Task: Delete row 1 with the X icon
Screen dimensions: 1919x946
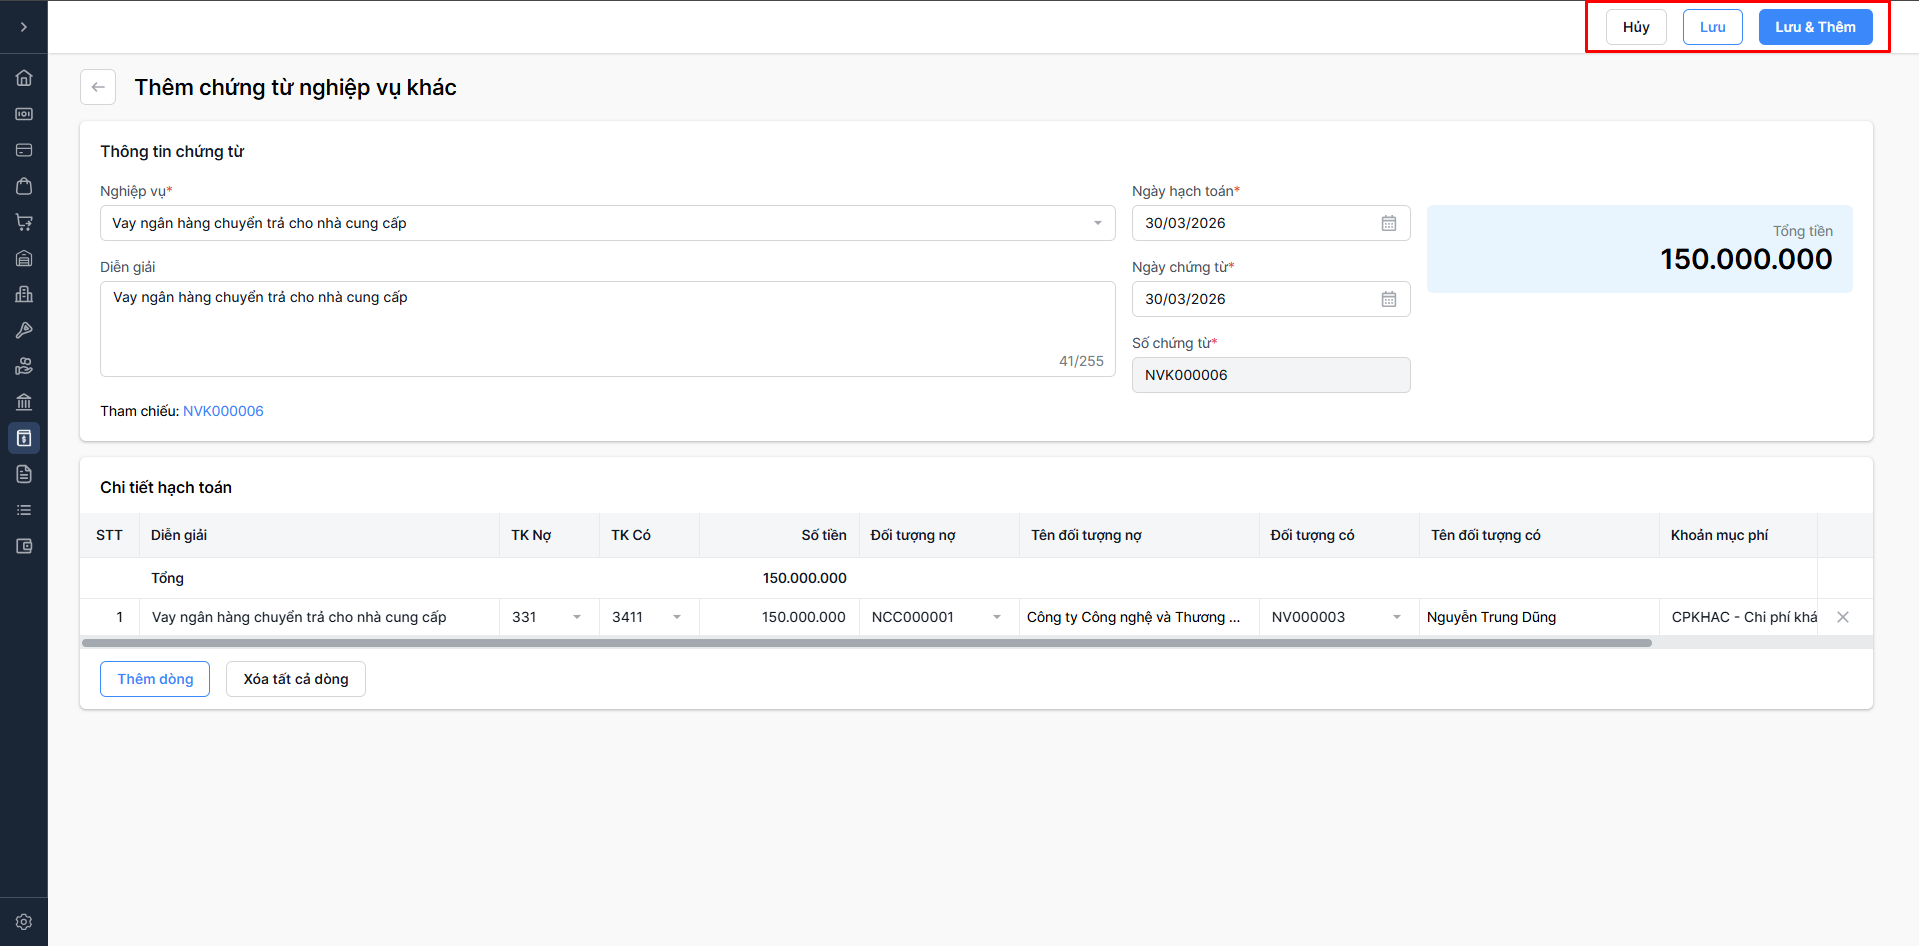Action: 1843,617
